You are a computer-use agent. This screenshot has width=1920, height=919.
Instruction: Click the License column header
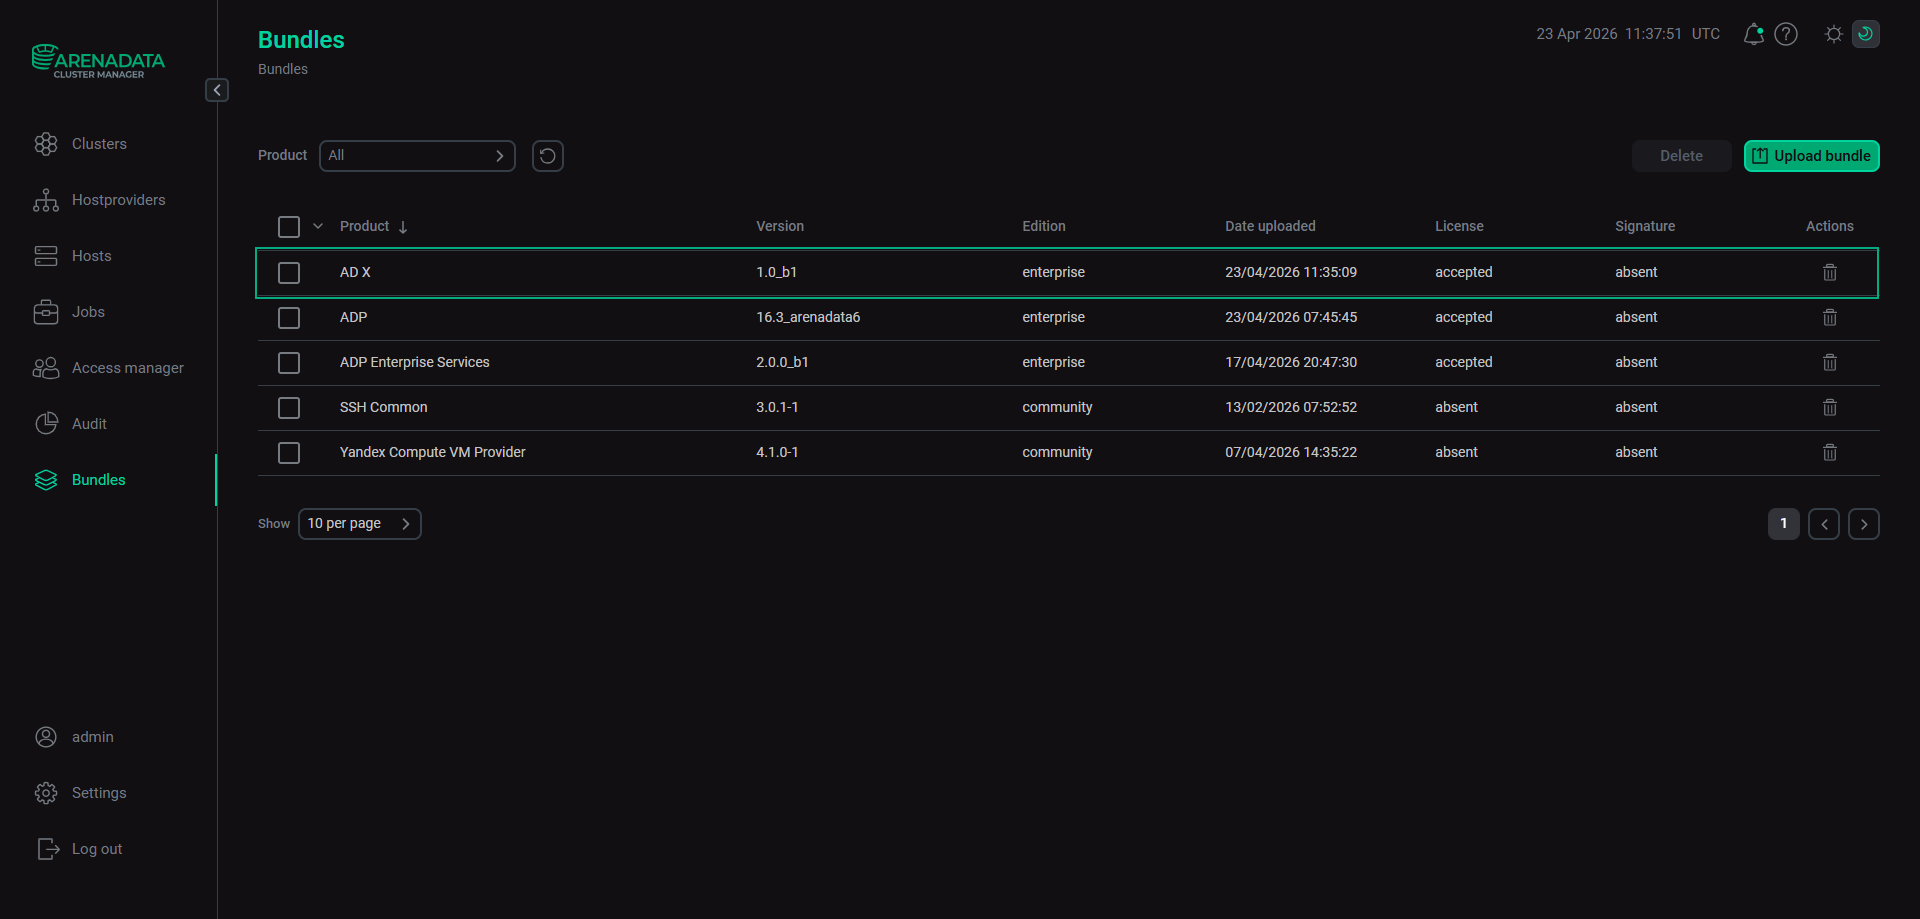(x=1459, y=226)
